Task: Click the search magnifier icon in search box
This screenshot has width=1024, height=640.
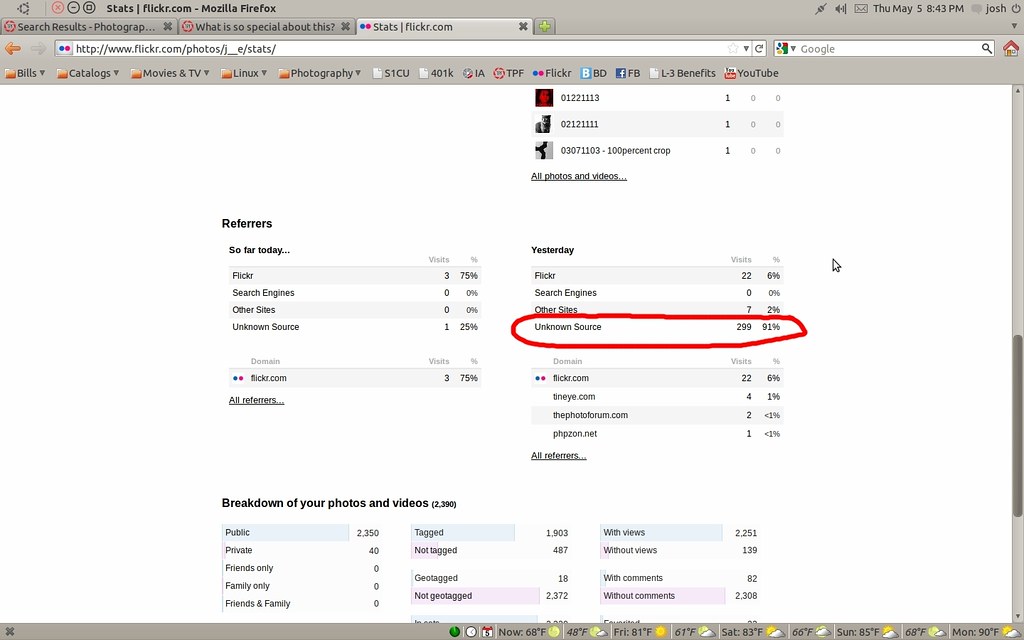Action: 987,48
